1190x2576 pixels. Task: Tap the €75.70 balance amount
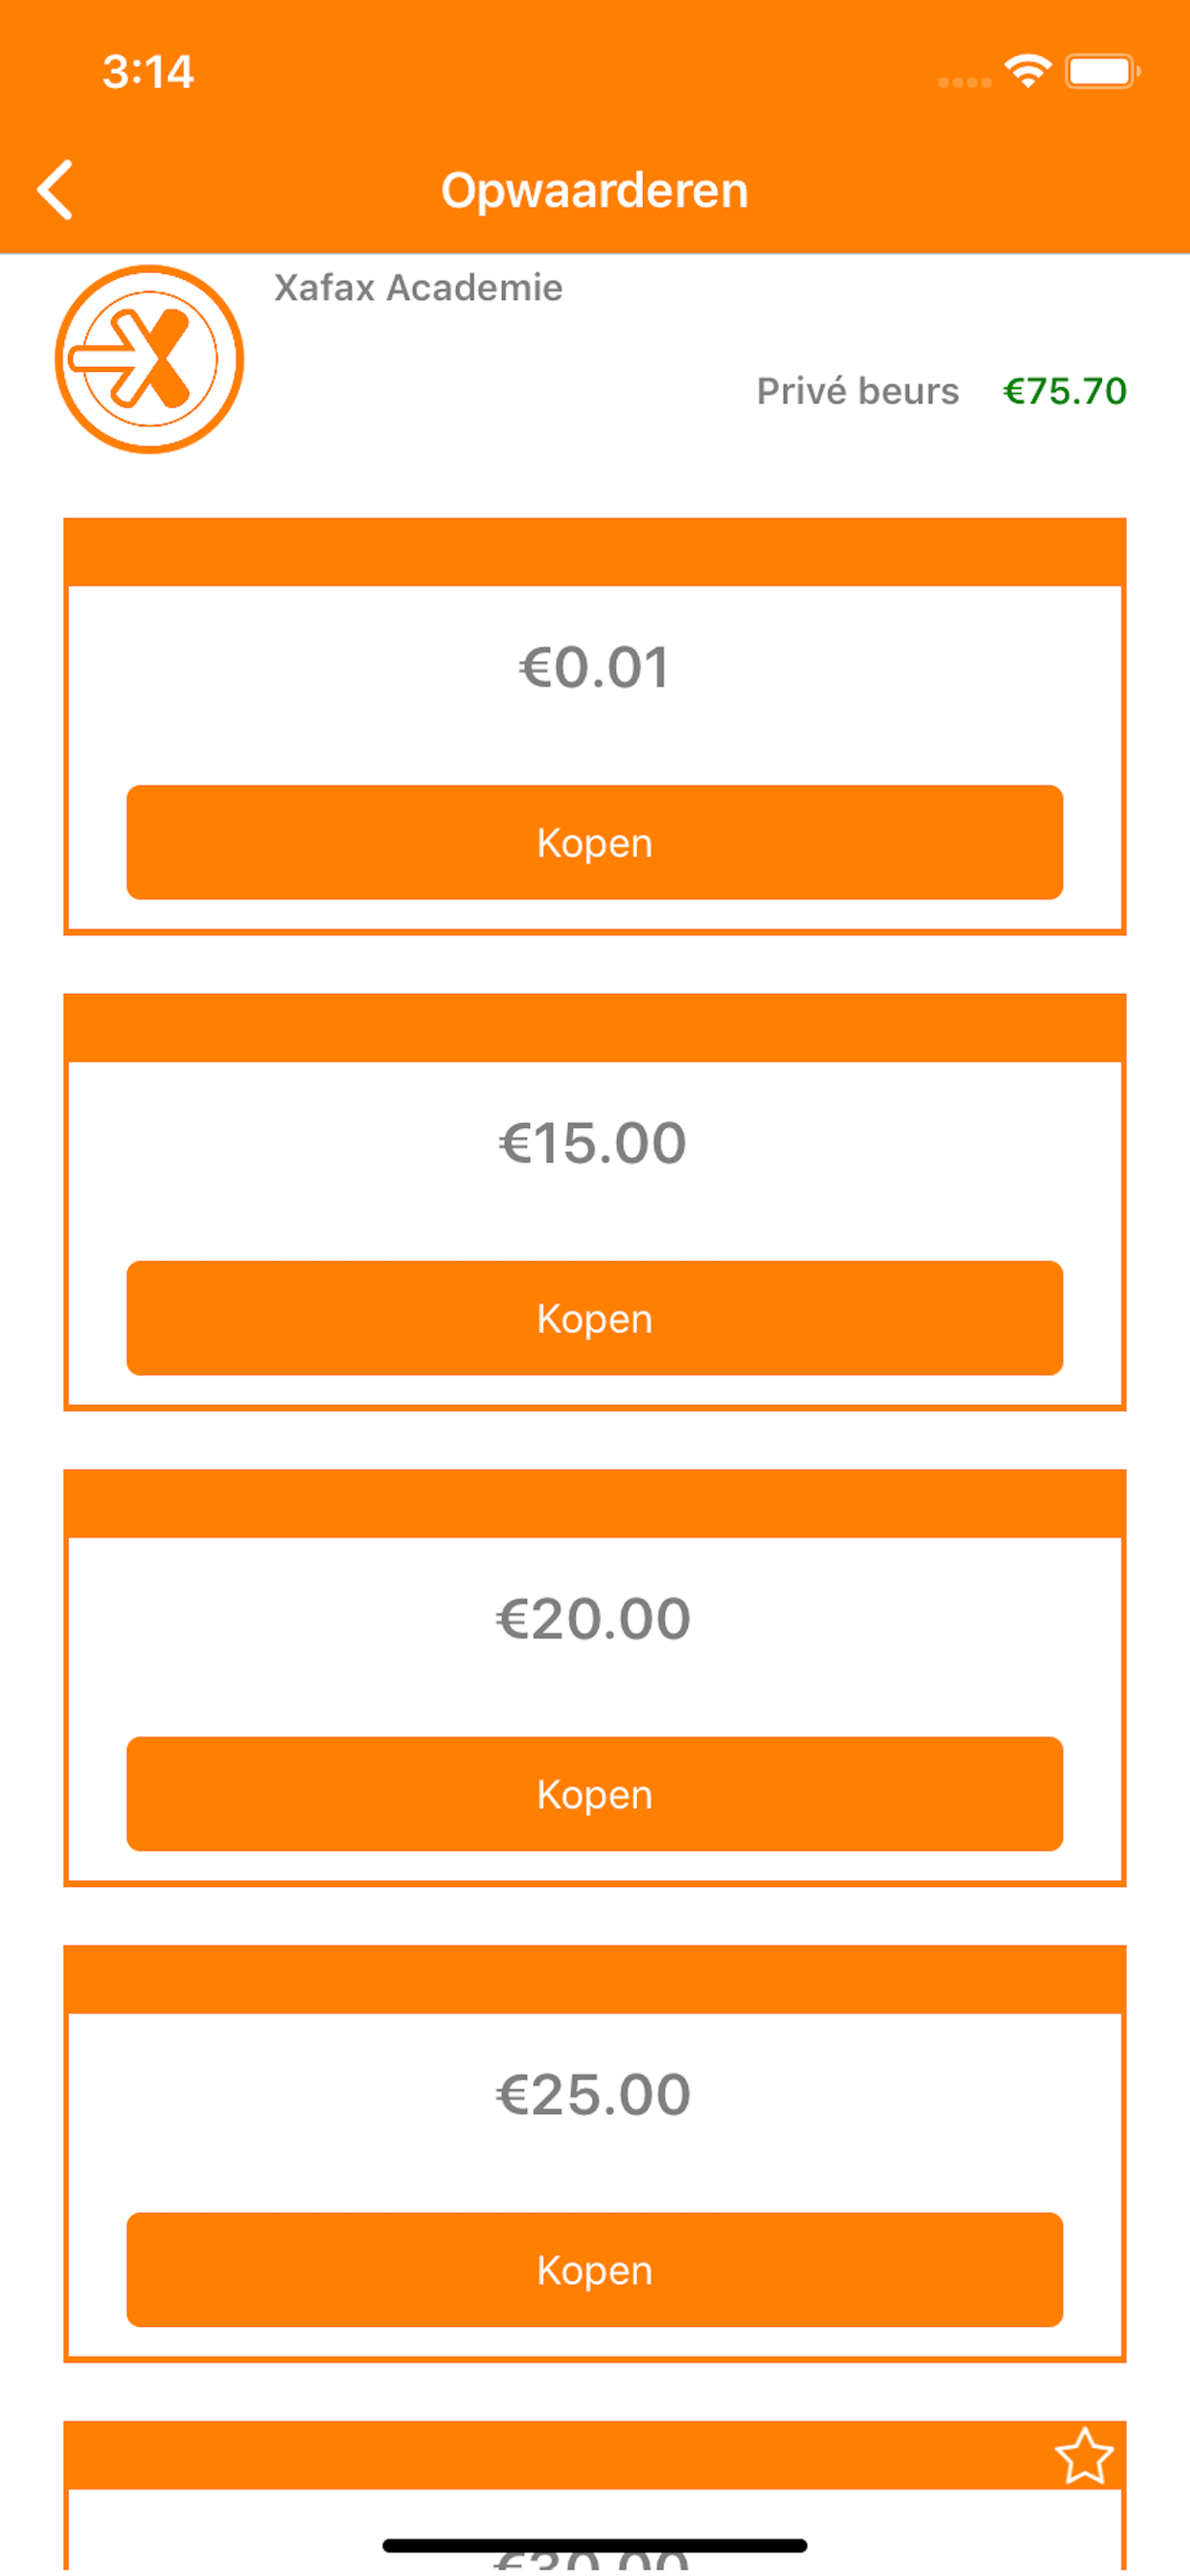click(1064, 391)
